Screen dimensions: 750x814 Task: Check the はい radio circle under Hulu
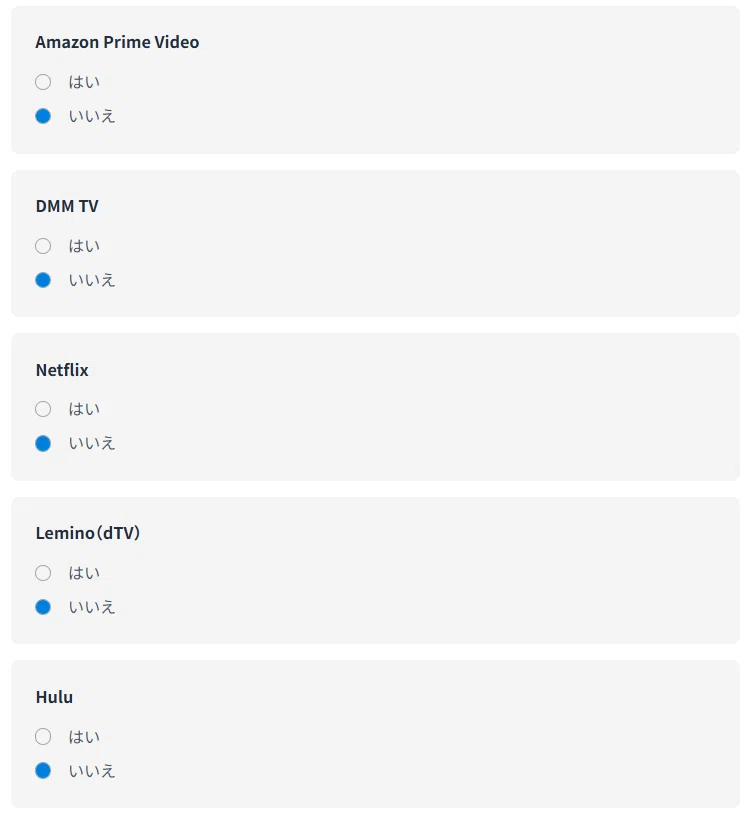[x=43, y=736]
